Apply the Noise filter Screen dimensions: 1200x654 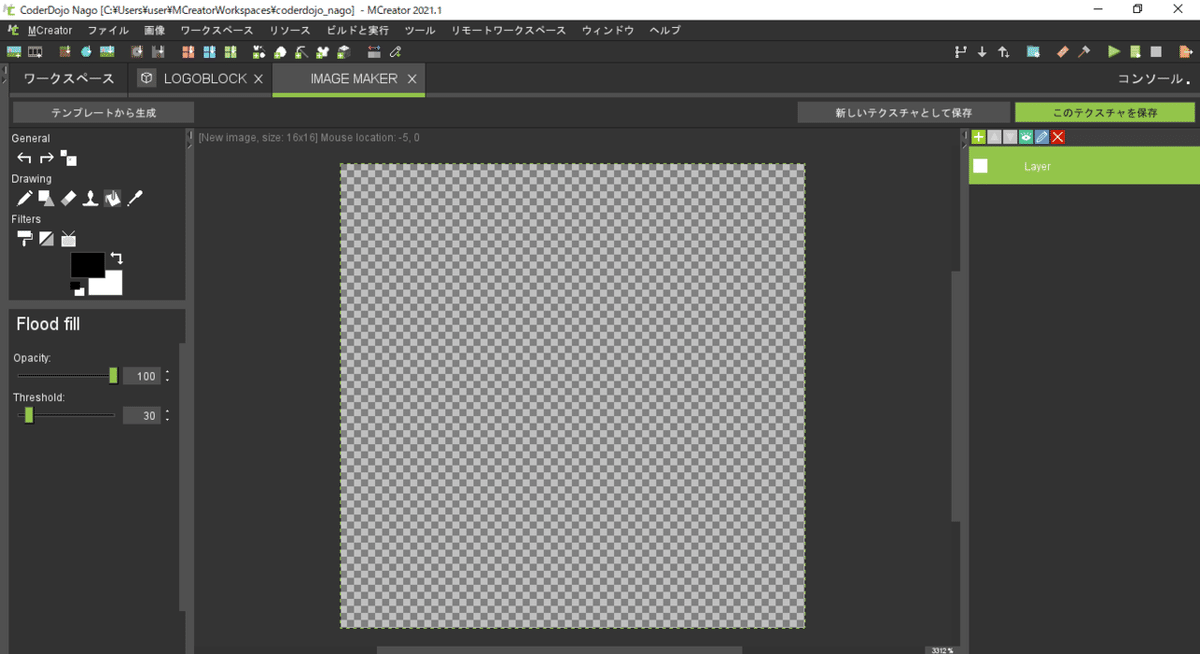(68, 238)
